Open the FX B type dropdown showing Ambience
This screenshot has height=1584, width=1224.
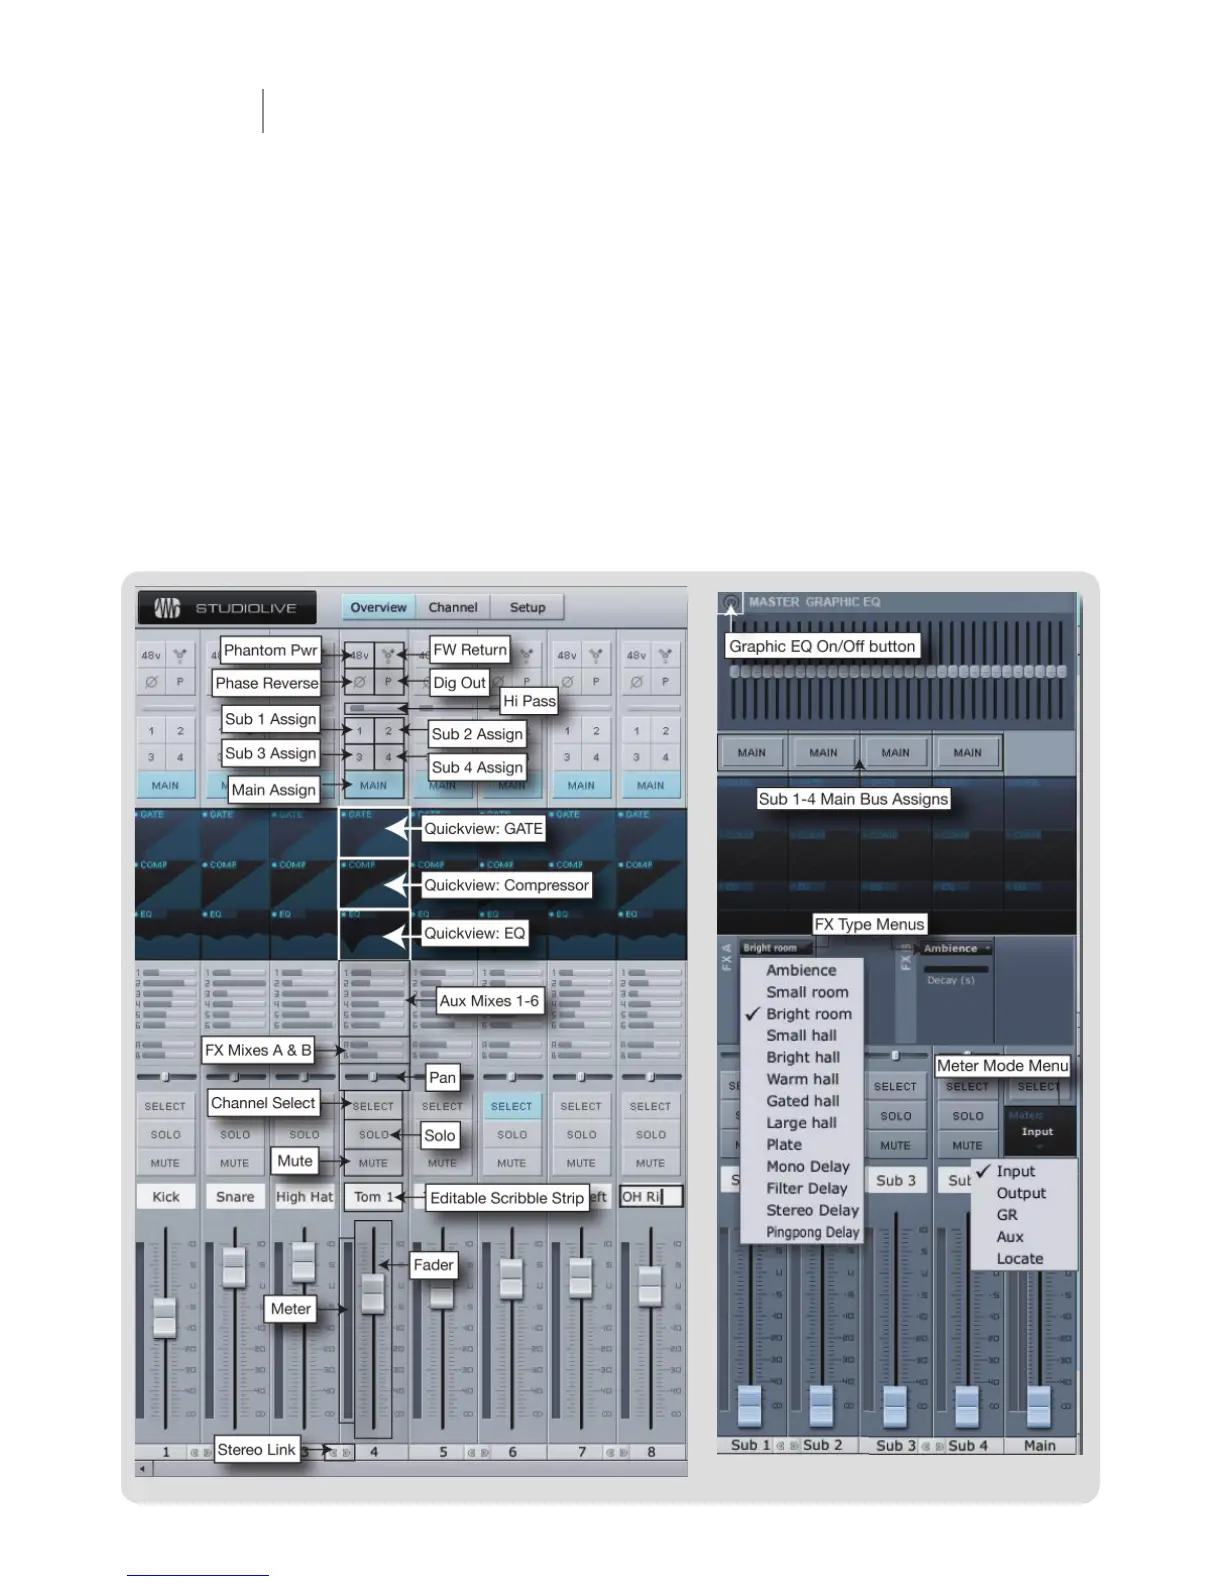pyautogui.click(x=956, y=948)
